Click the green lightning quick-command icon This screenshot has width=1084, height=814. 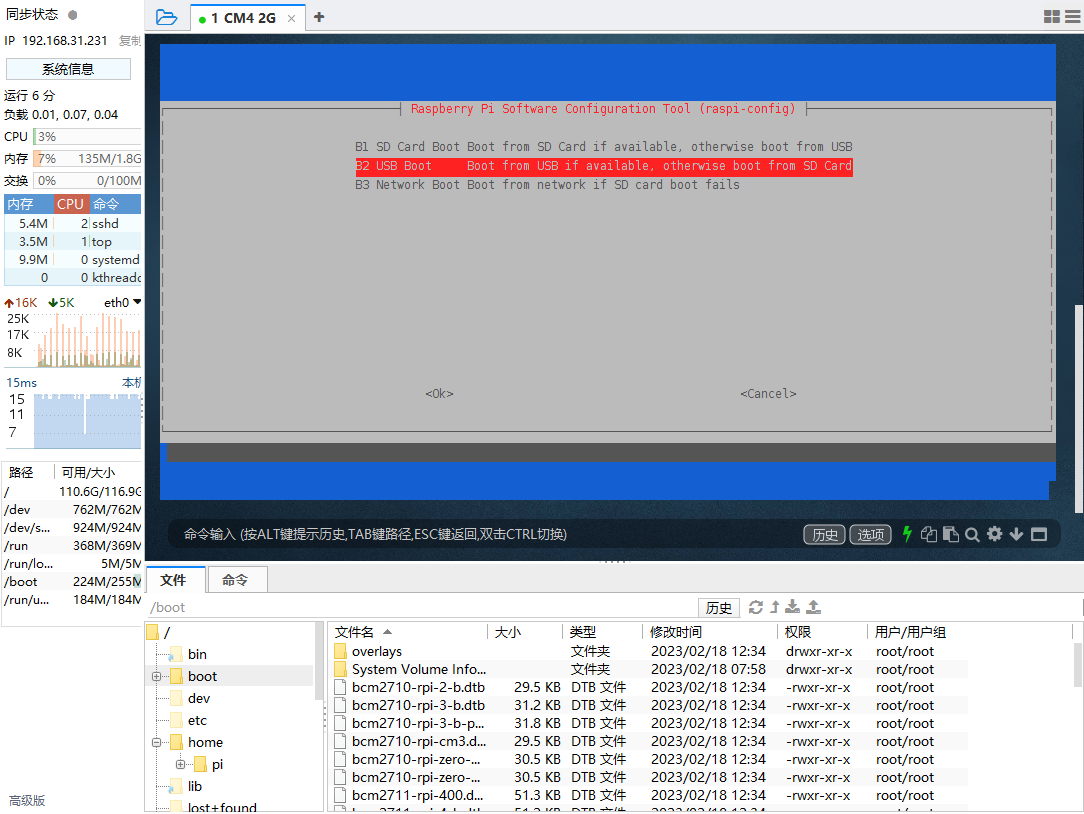coord(907,534)
